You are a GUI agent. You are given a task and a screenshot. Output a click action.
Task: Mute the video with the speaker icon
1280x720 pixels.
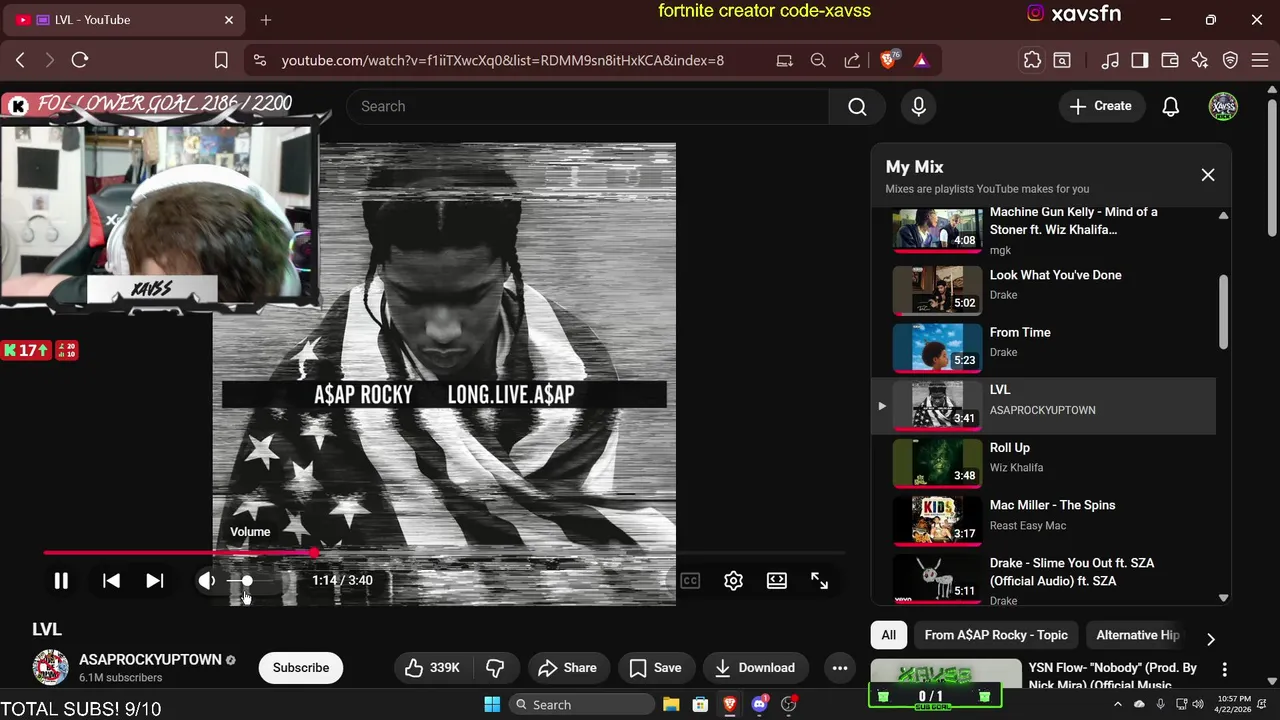207,580
